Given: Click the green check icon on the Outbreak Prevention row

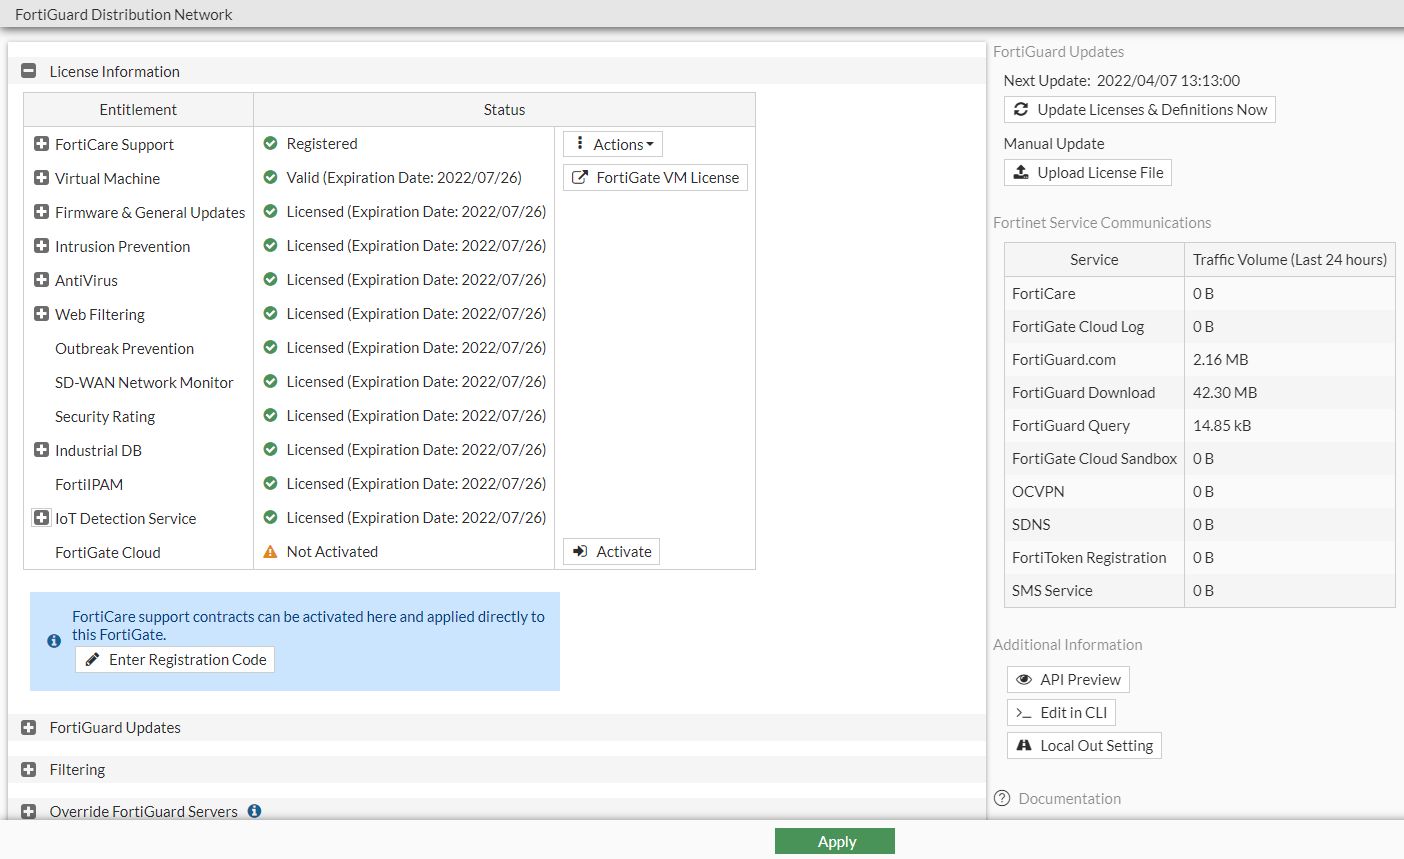Looking at the screenshot, I should [x=270, y=347].
